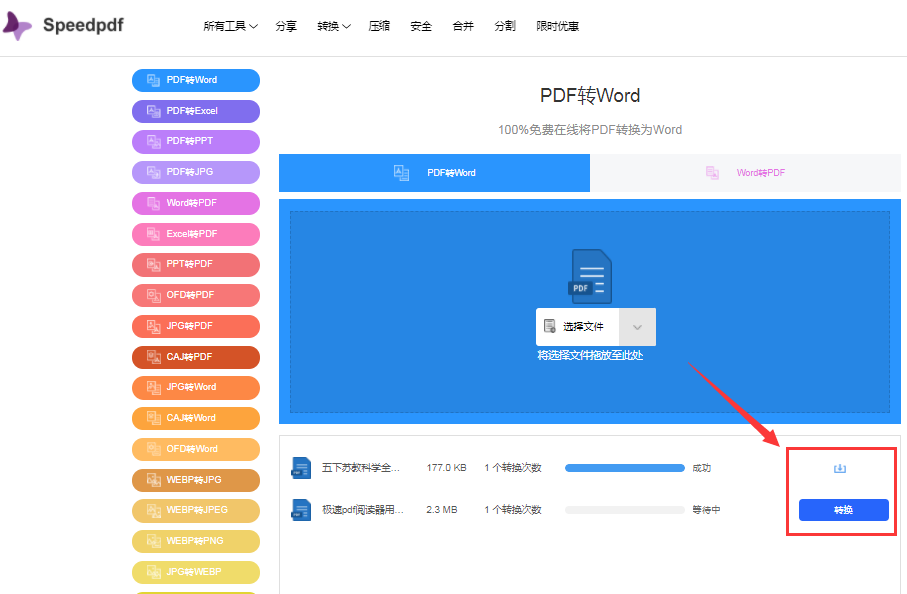The height and width of the screenshot is (594, 907).
Task: Click the JPG转WEBP sidebar icon
Action: coord(153,572)
